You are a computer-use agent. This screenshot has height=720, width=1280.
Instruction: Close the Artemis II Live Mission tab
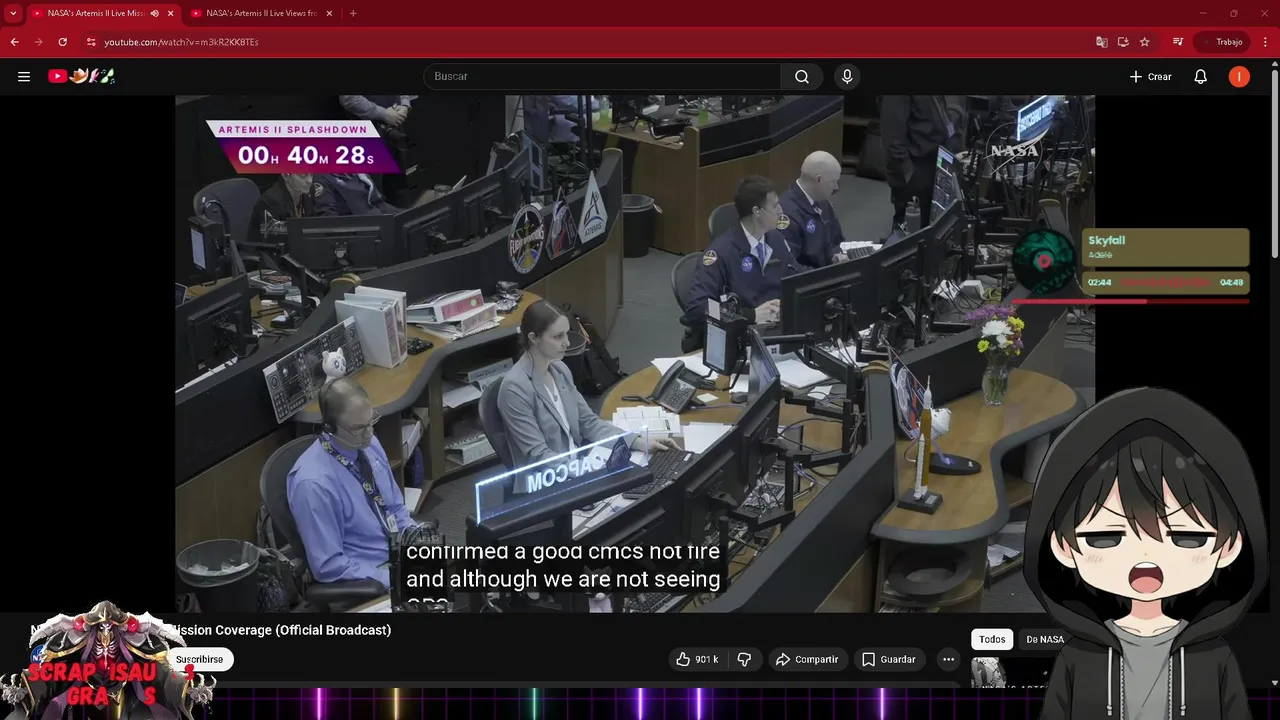point(170,13)
